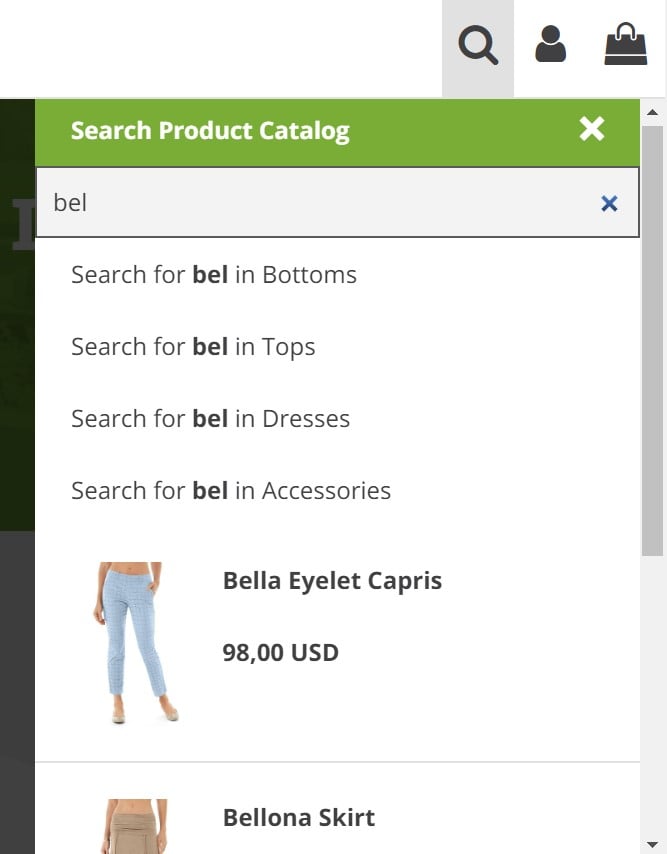Image resolution: width=667 pixels, height=854 pixels.
Task: Focus the search field containing 'bel'
Action: 337,203
